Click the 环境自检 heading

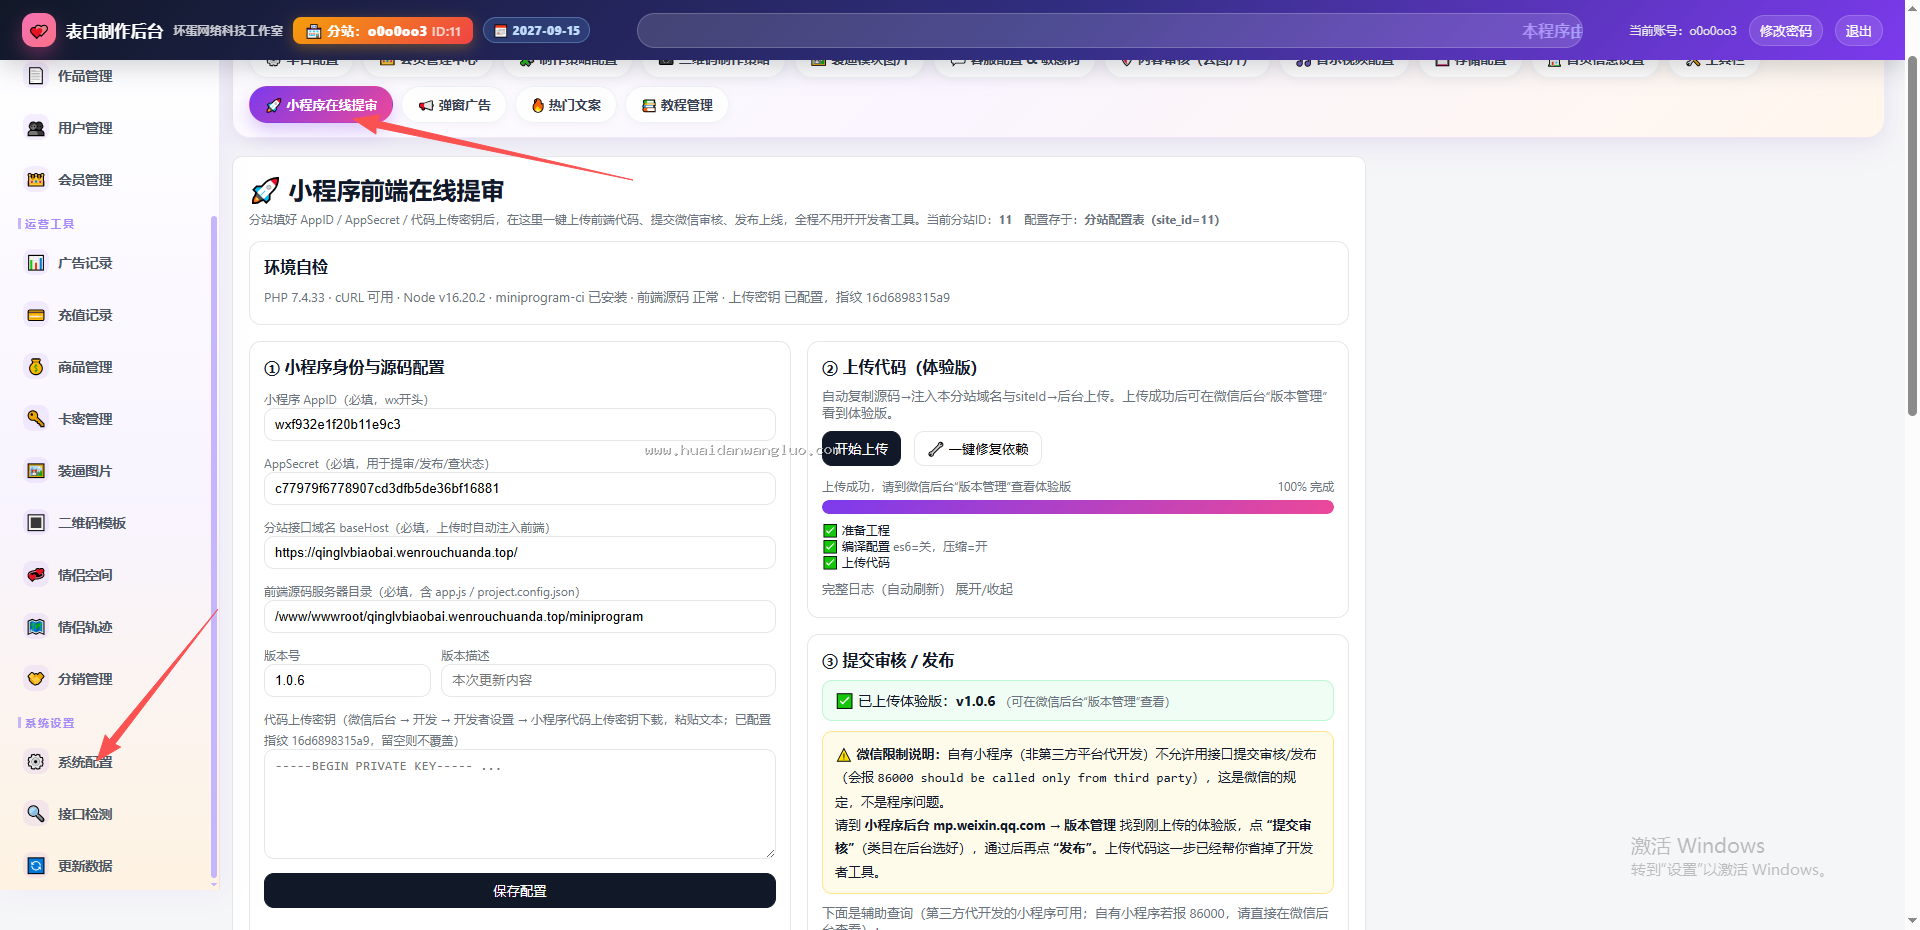coord(296,267)
